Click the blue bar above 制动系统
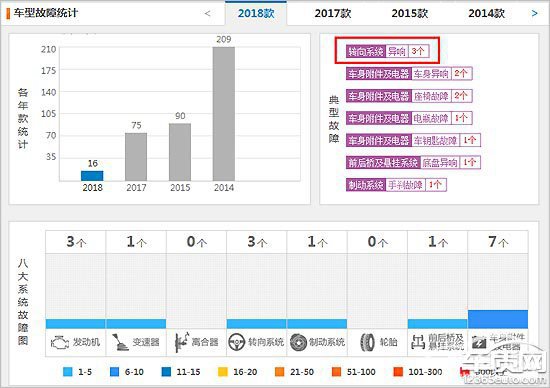550x388 pixels. (317, 324)
